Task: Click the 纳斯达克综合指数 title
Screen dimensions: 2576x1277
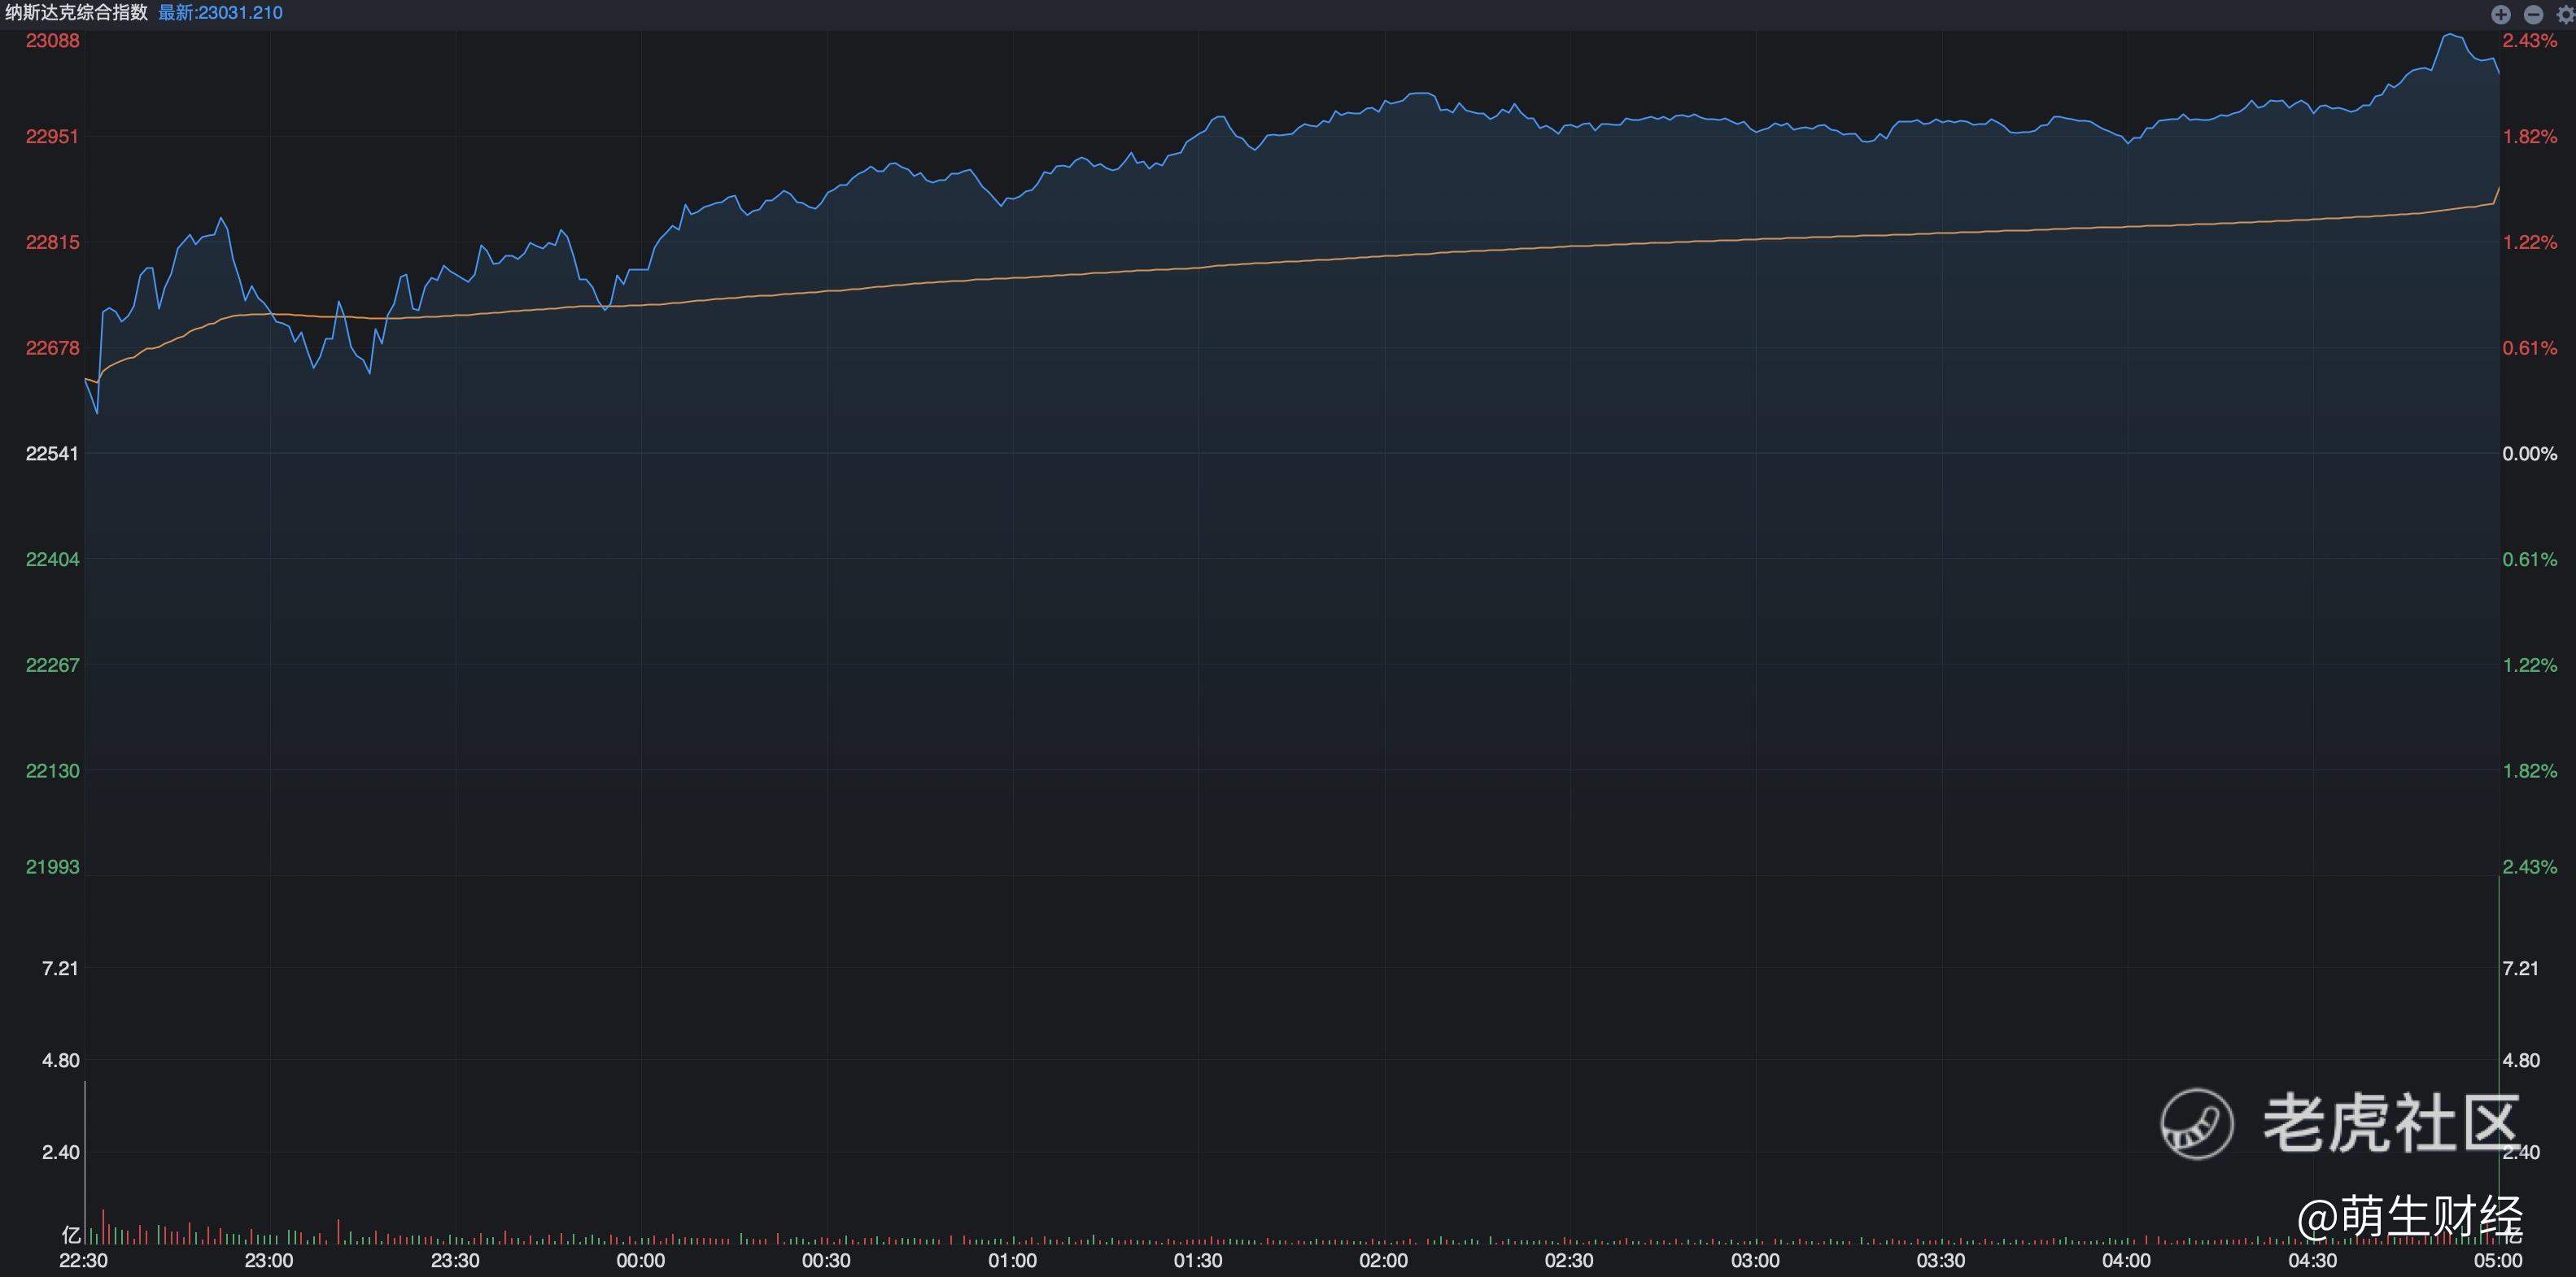Action: coord(76,13)
